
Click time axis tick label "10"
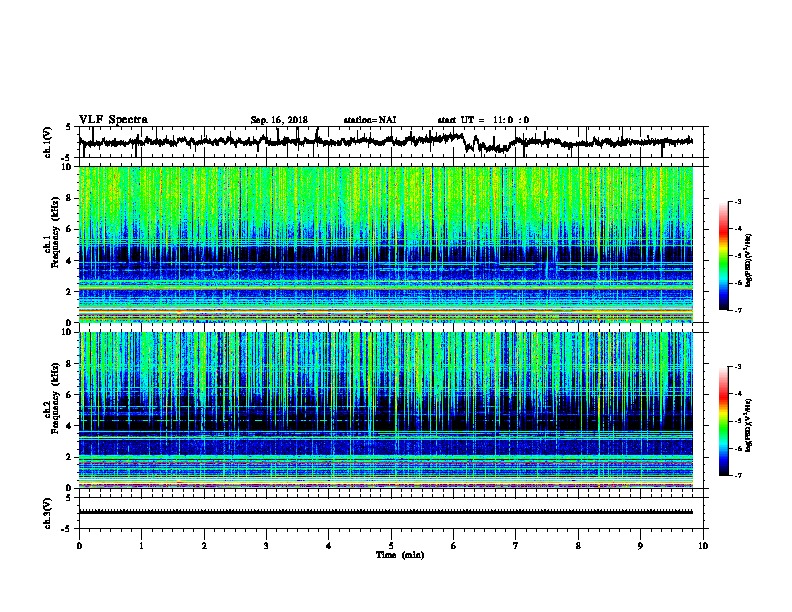coord(703,546)
